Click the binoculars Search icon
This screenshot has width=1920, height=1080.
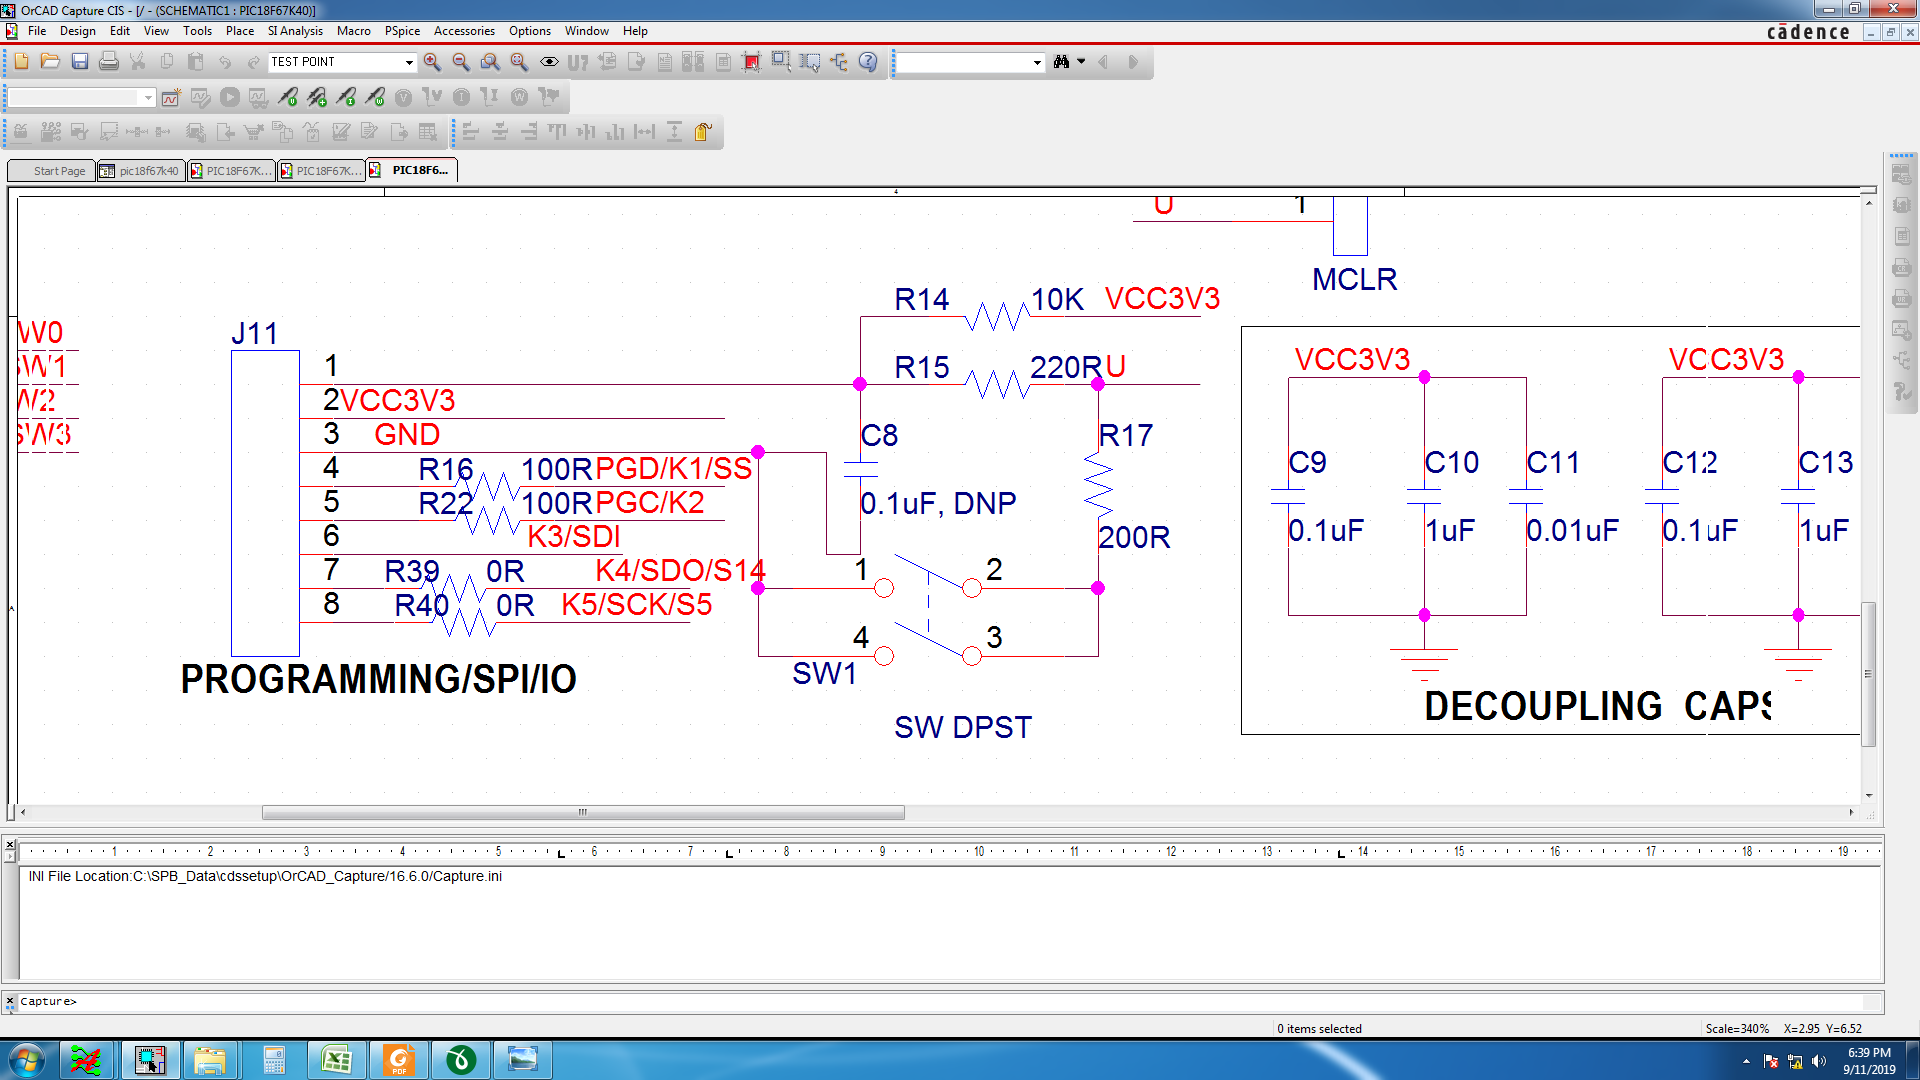[x=1062, y=62]
